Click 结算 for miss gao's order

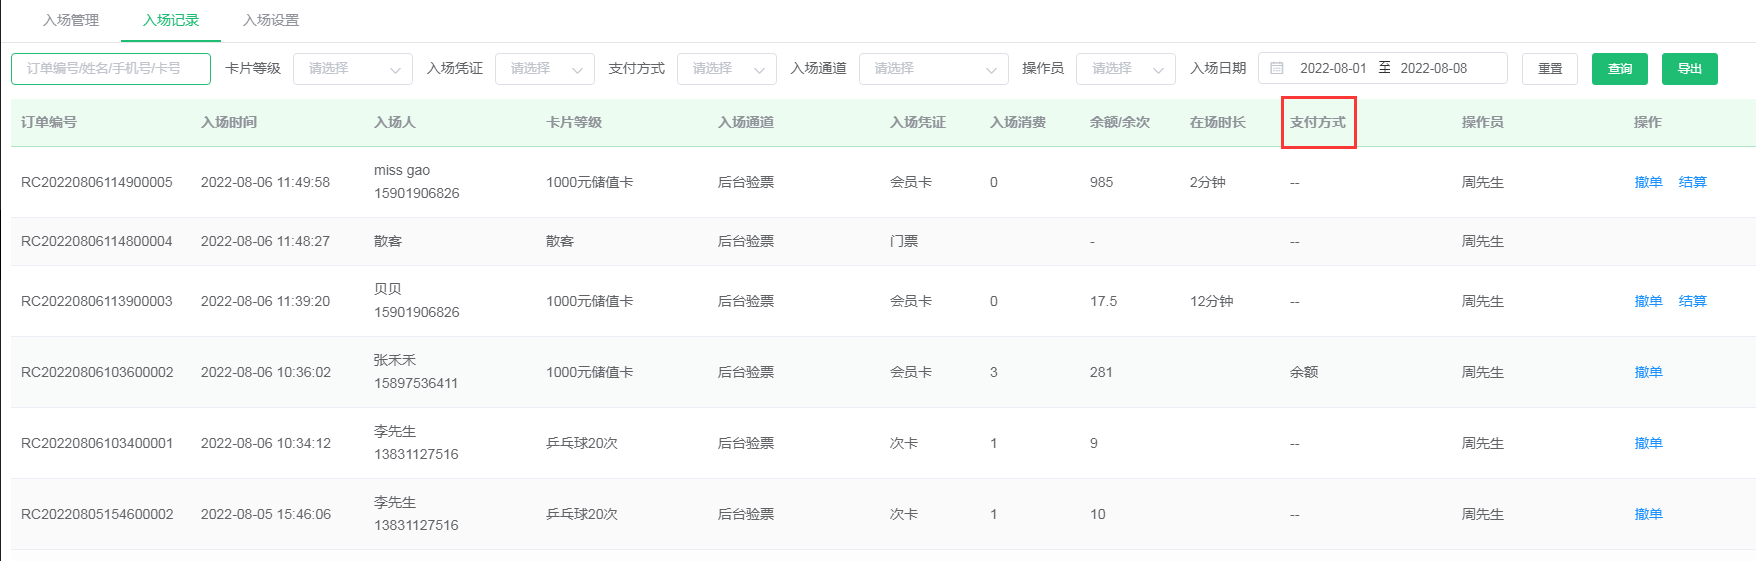(1692, 182)
